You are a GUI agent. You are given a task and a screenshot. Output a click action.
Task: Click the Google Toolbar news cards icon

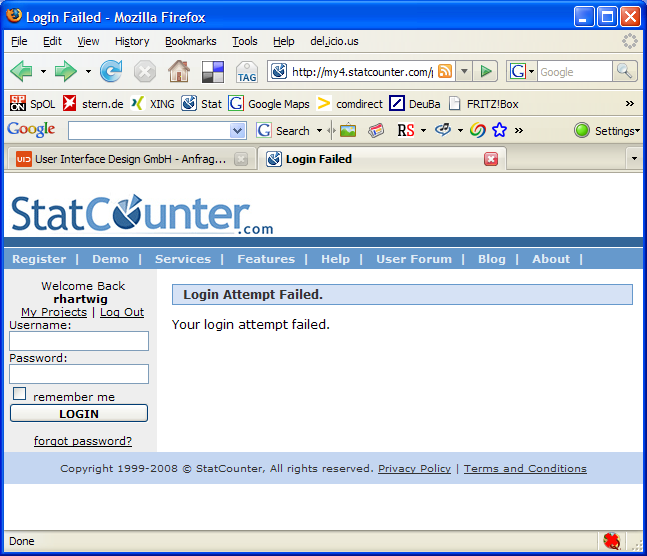376,130
